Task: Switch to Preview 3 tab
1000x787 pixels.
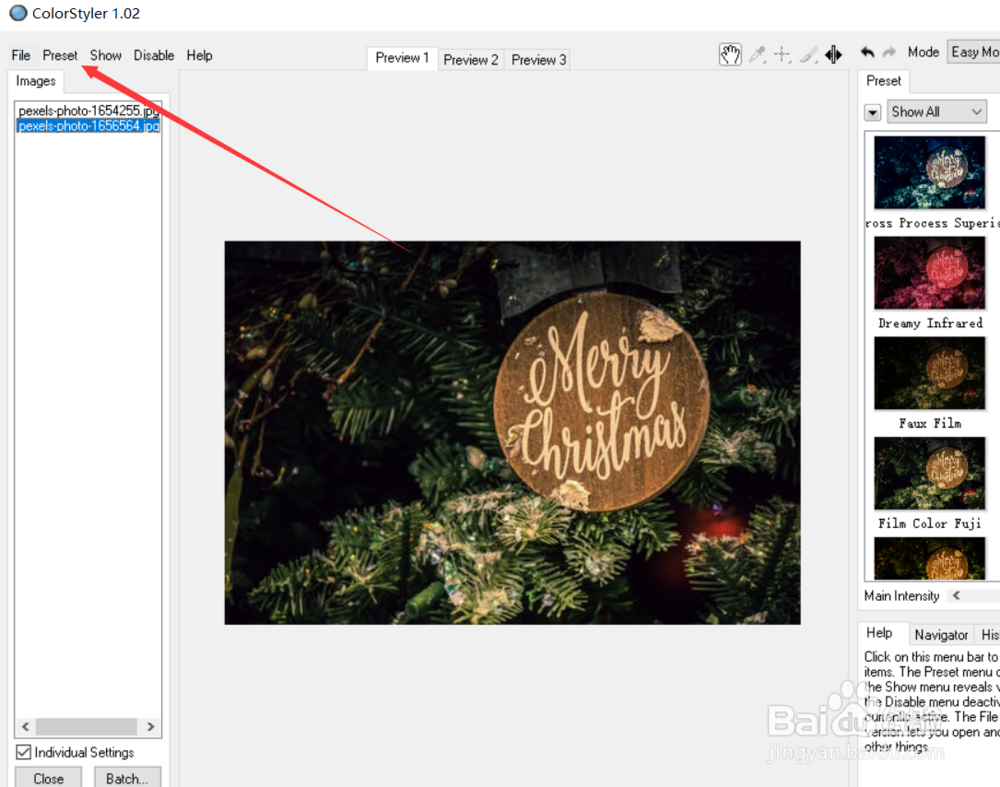Action: pyautogui.click(x=538, y=60)
